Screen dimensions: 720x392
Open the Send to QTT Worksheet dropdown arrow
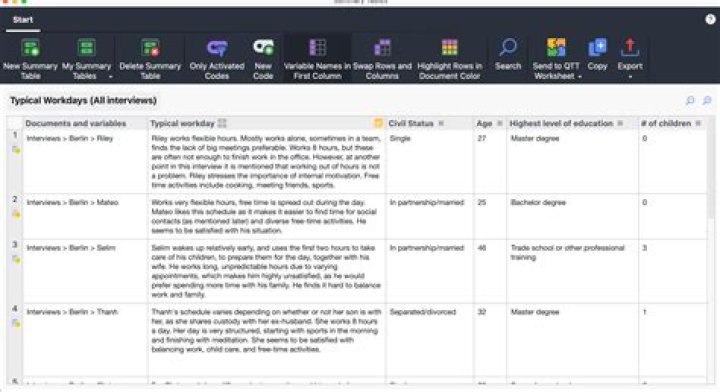[x=579, y=77]
